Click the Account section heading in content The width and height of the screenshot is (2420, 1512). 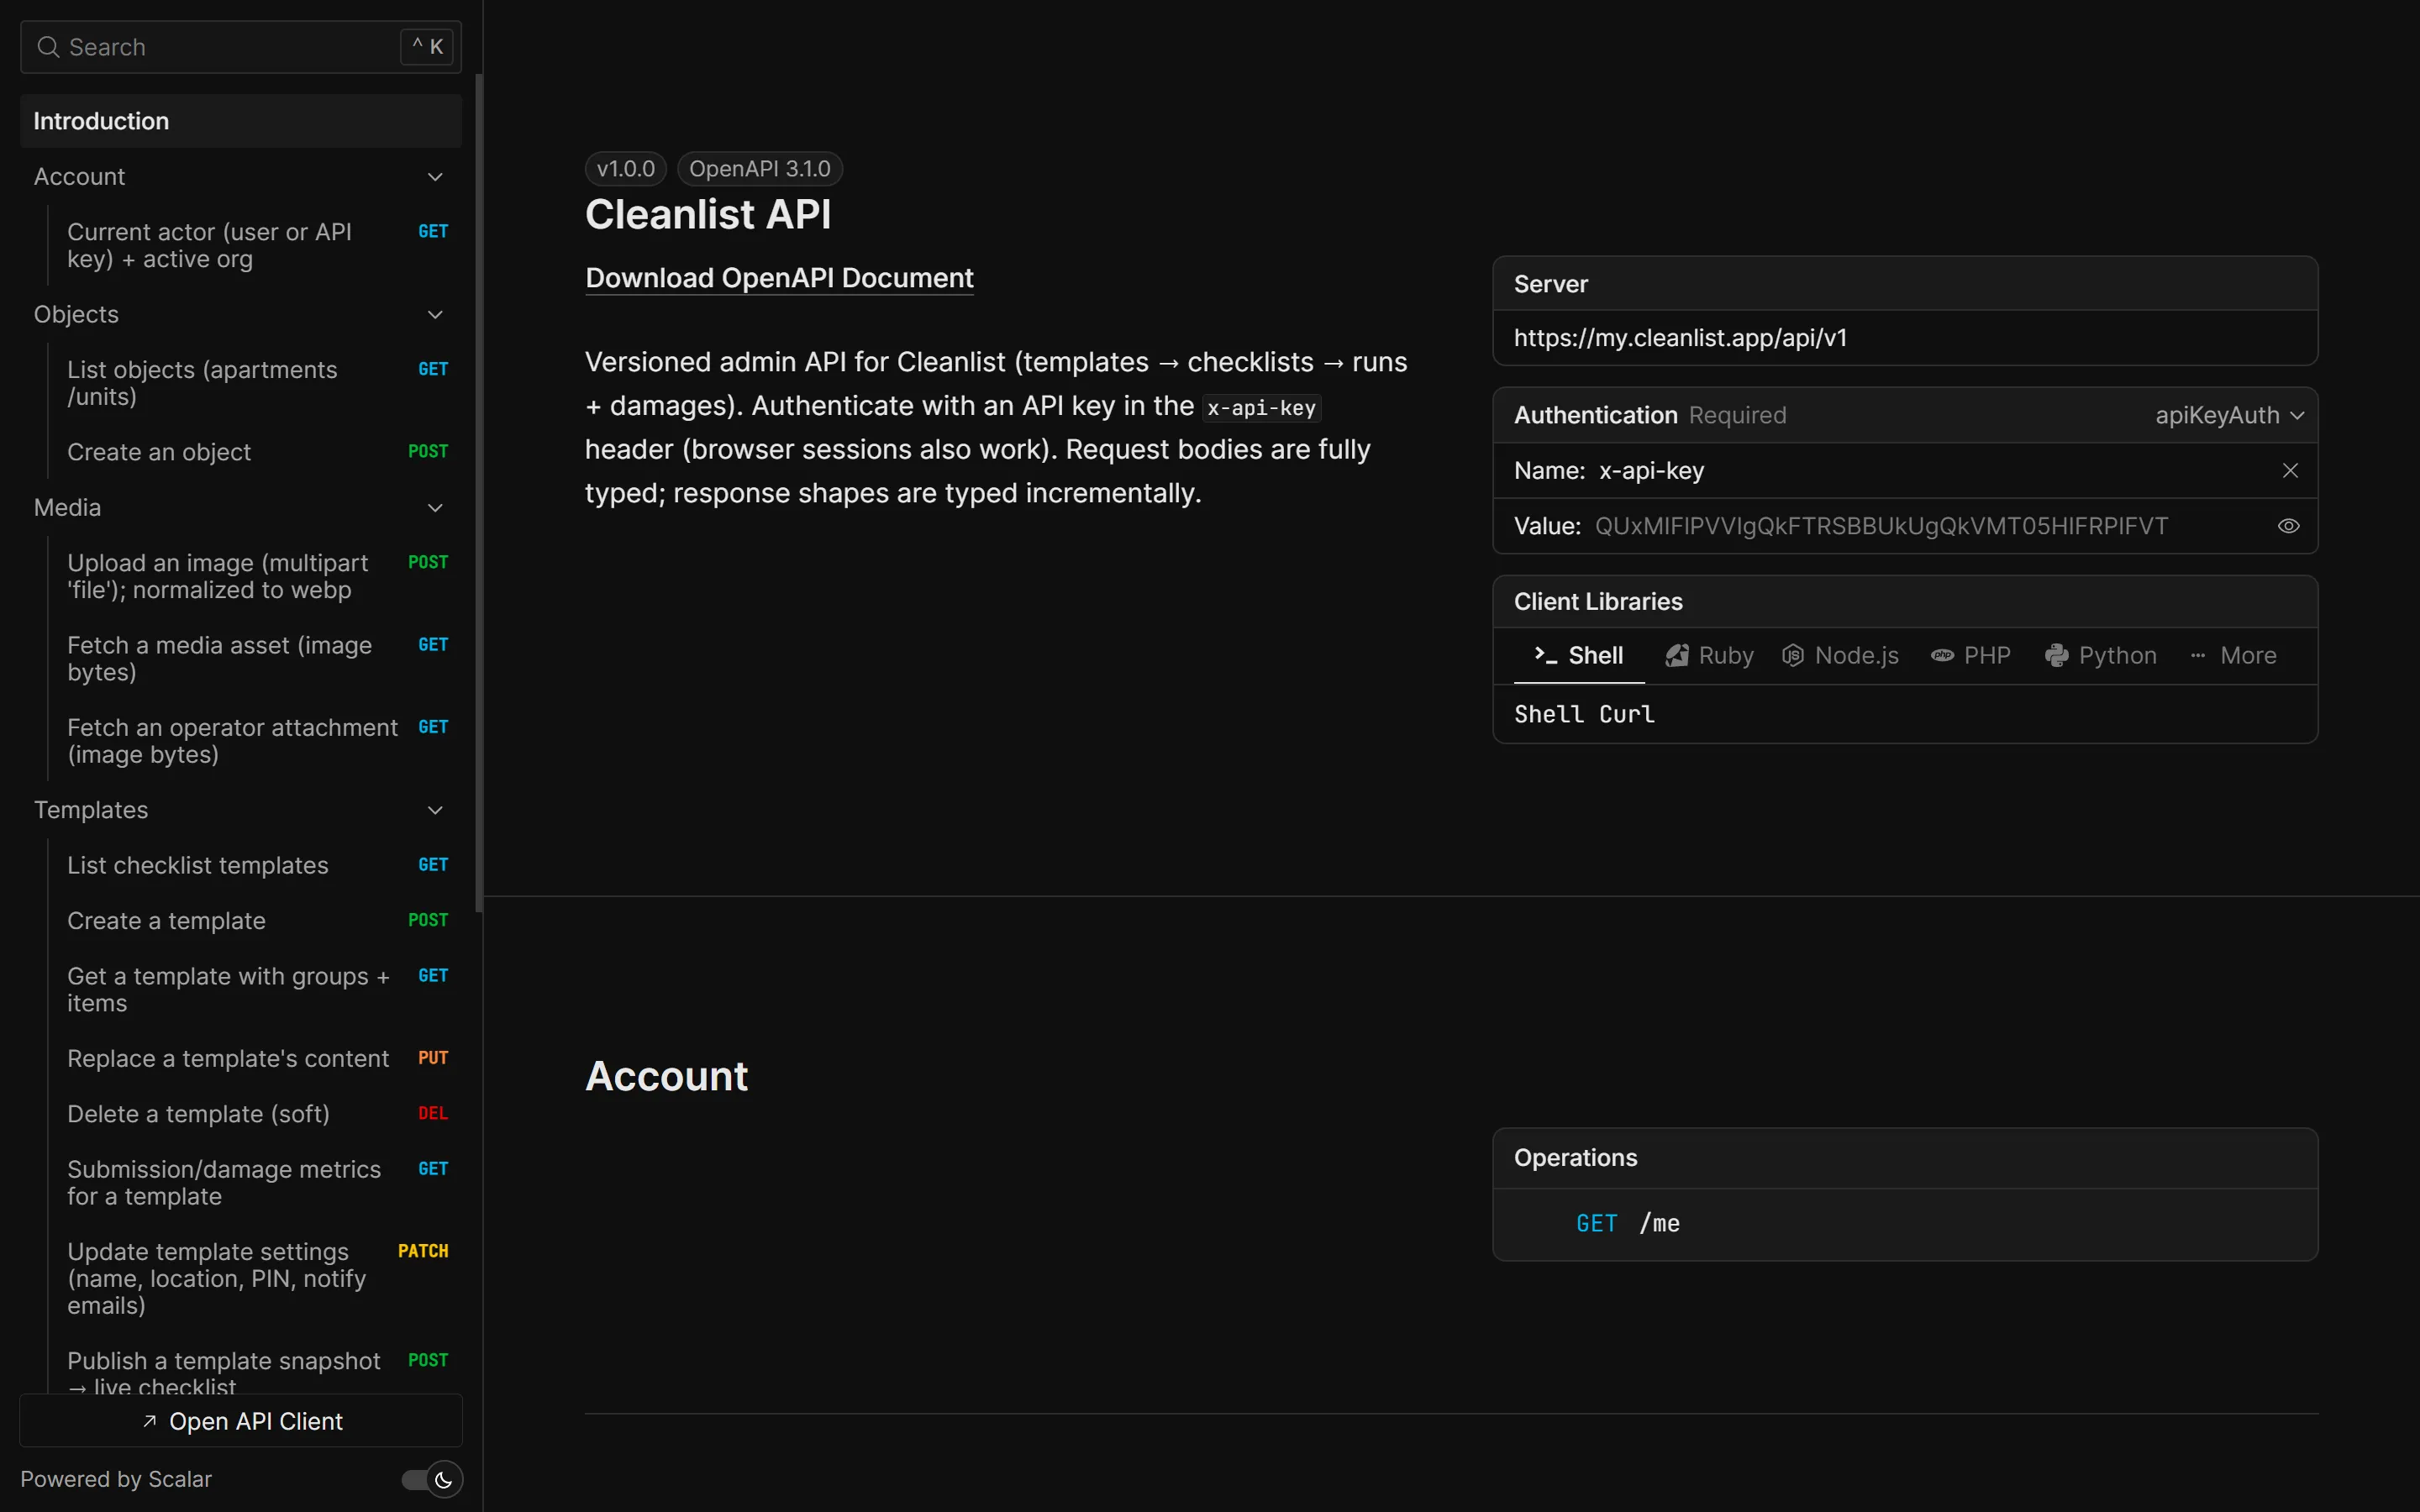pos(666,1076)
